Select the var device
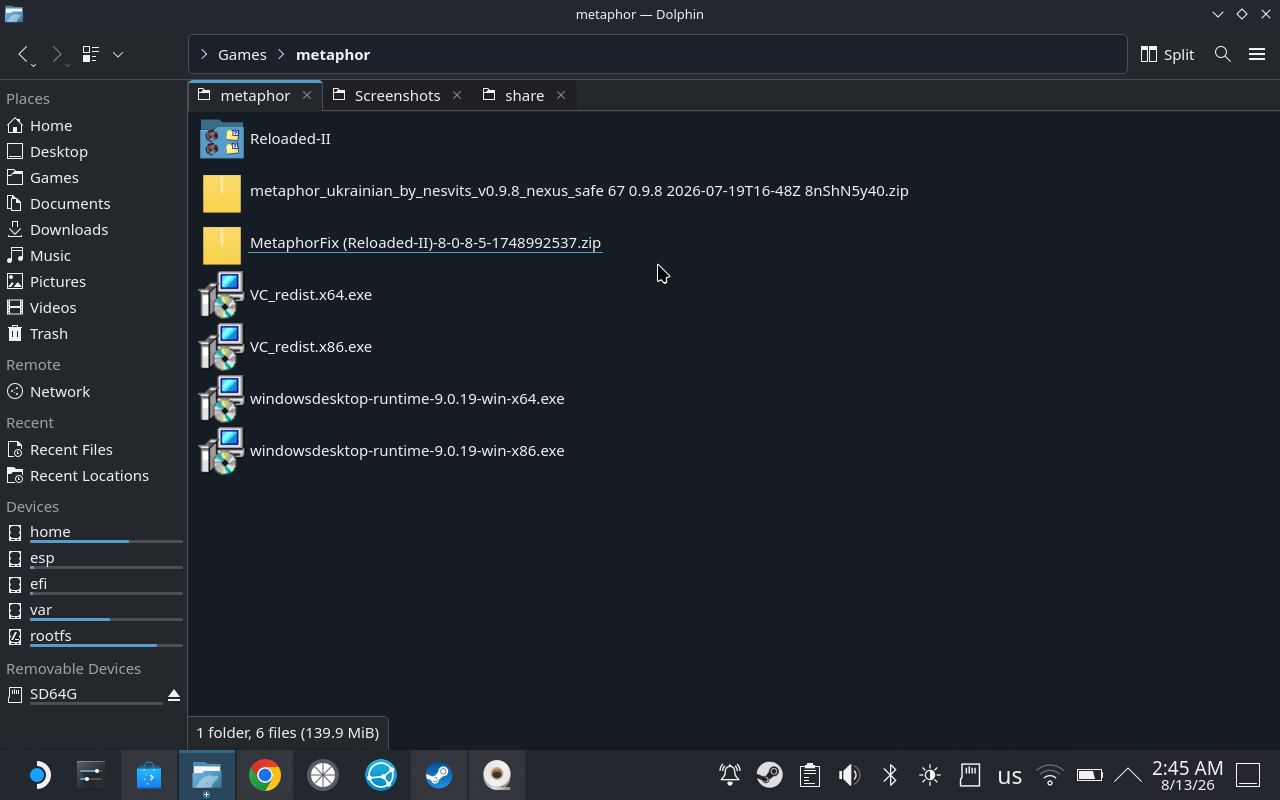This screenshot has width=1280, height=800. [93, 610]
